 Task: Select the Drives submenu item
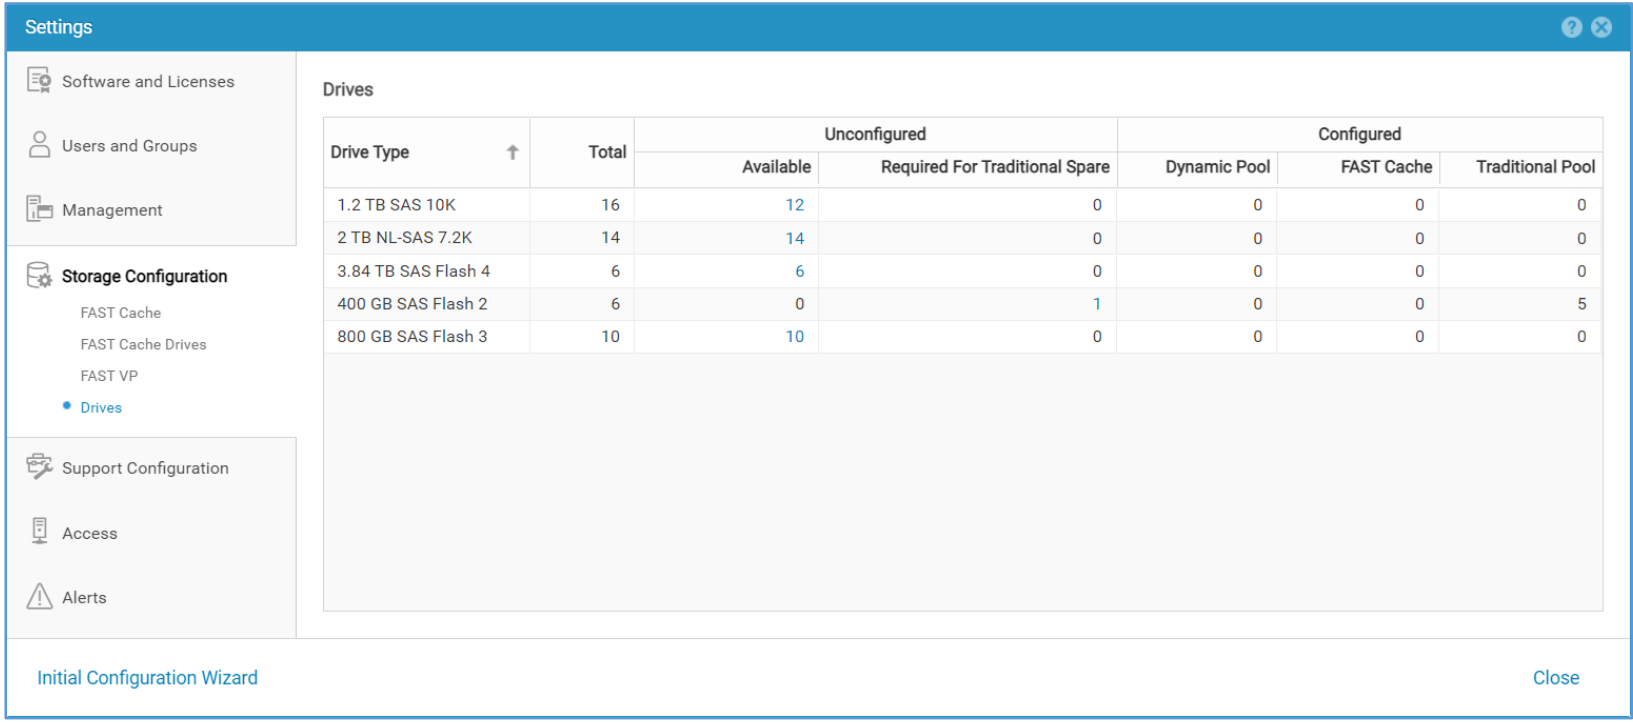tap(101, 408)
